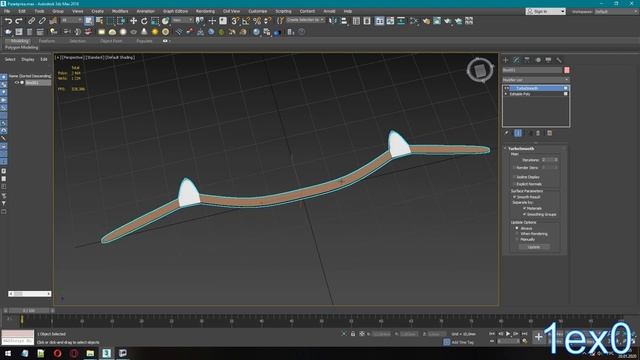The image size is (640, 360).
Task: Click the Mirror tool icon
Action: [x=333, y=21]
